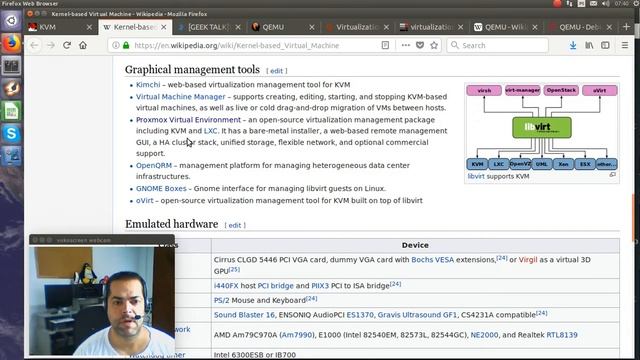
Task: Follow the Gravis Ultrasound GF1 link
Action: point(417,315)
